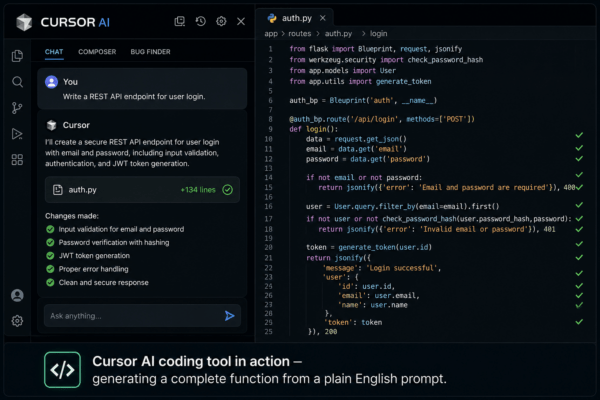Click the "auth_bp = Blueprint('auth', __name__)" line
The image size is (600, 400).
[363, 100]
